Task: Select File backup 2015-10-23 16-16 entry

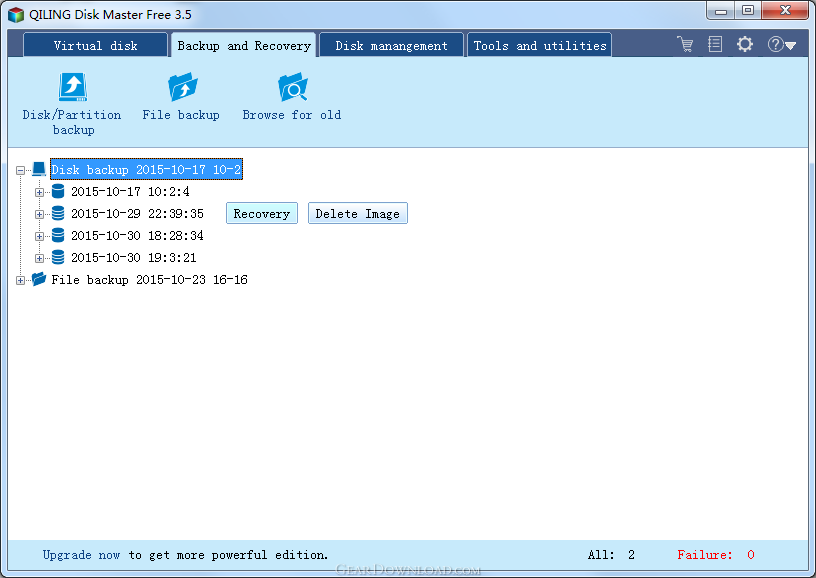Action: [149, 279]
